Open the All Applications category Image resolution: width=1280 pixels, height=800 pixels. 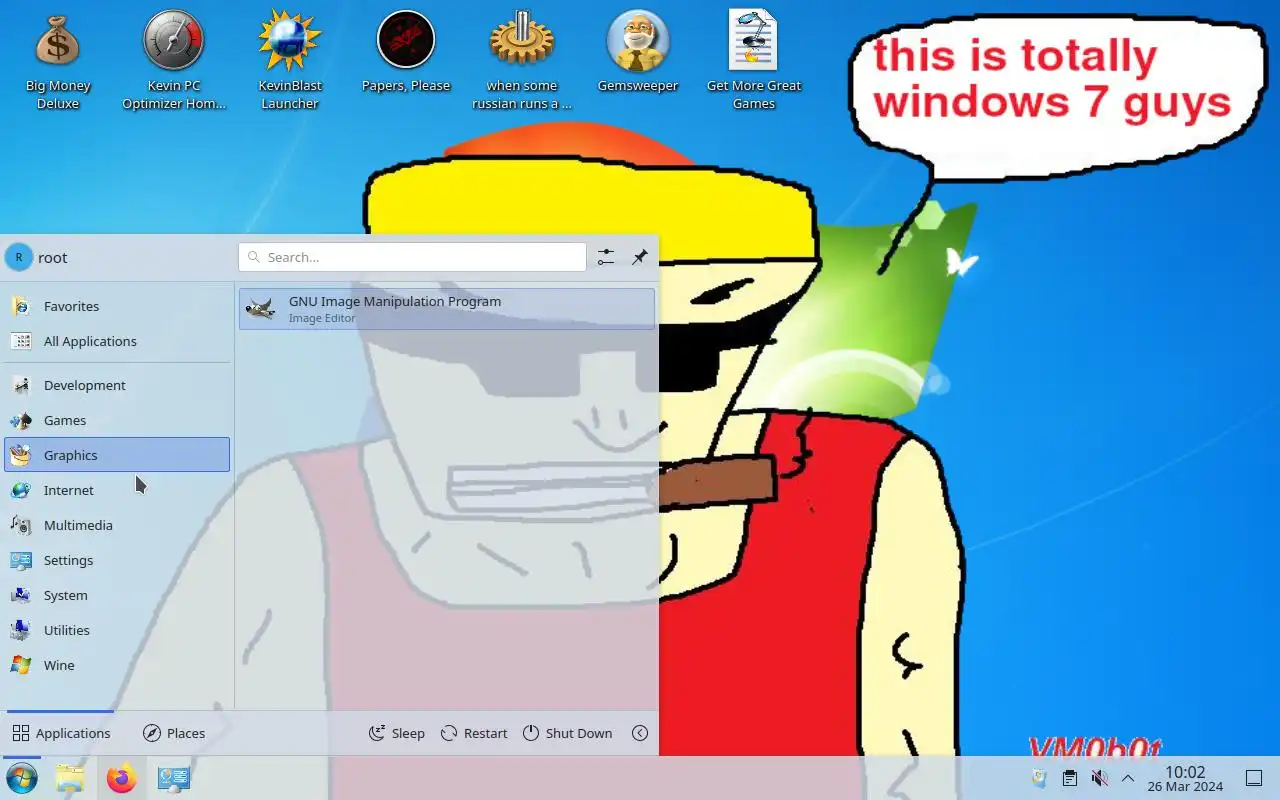click(x=117, y=341)
